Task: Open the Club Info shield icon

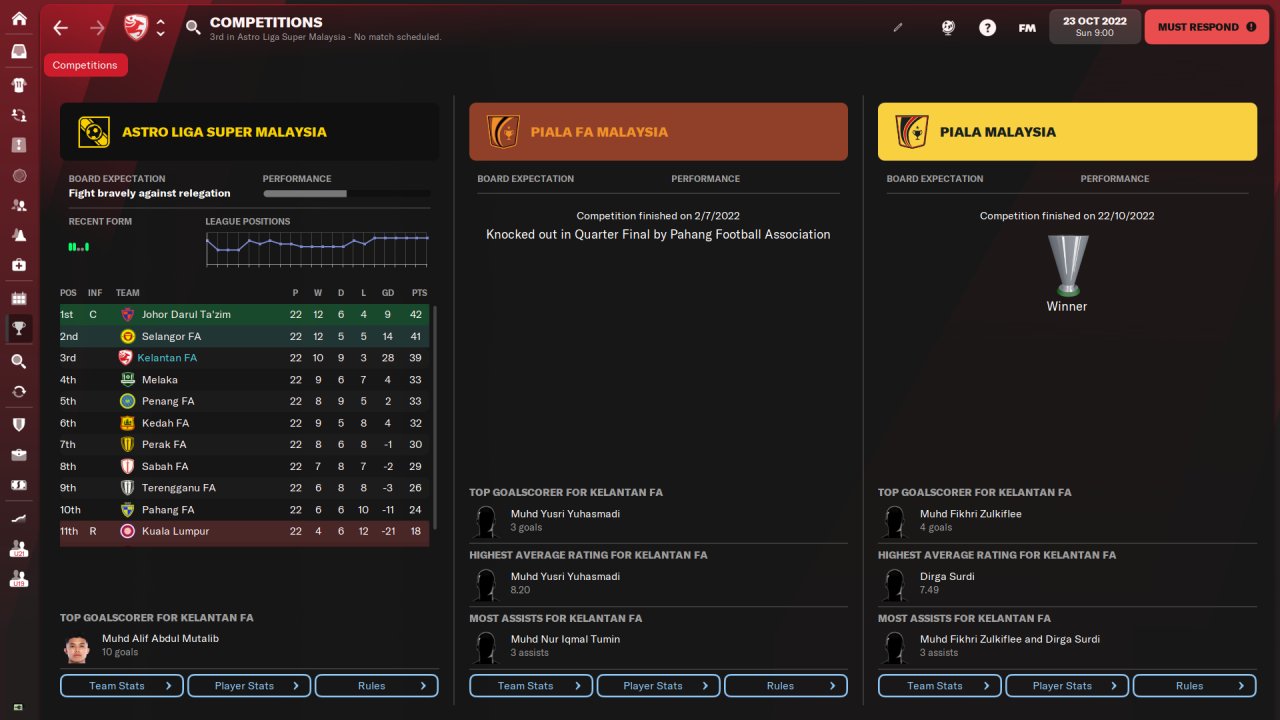Action: pos(18,424)
